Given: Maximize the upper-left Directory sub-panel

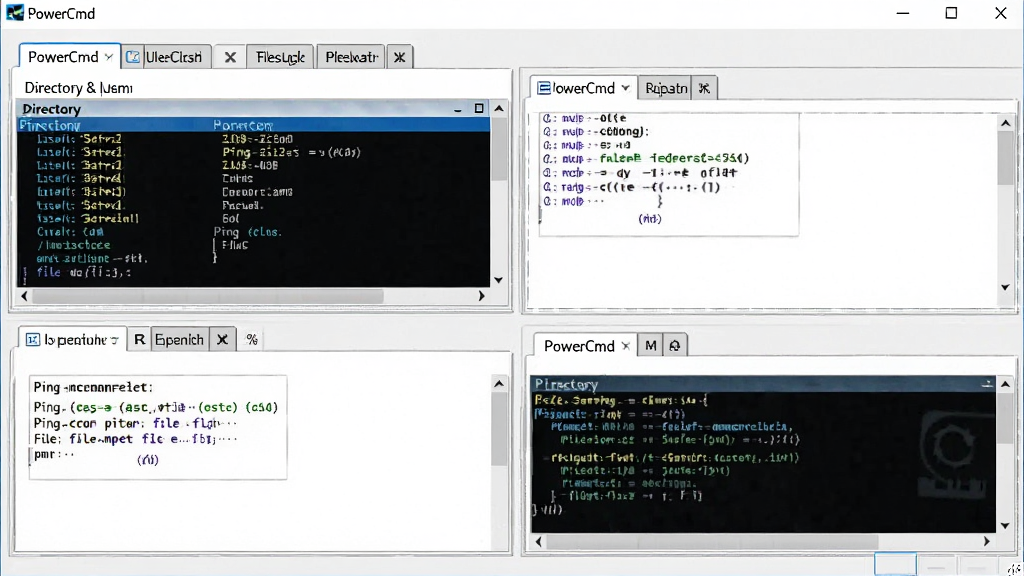Looking at the screenshot, I should pos(479,108).
